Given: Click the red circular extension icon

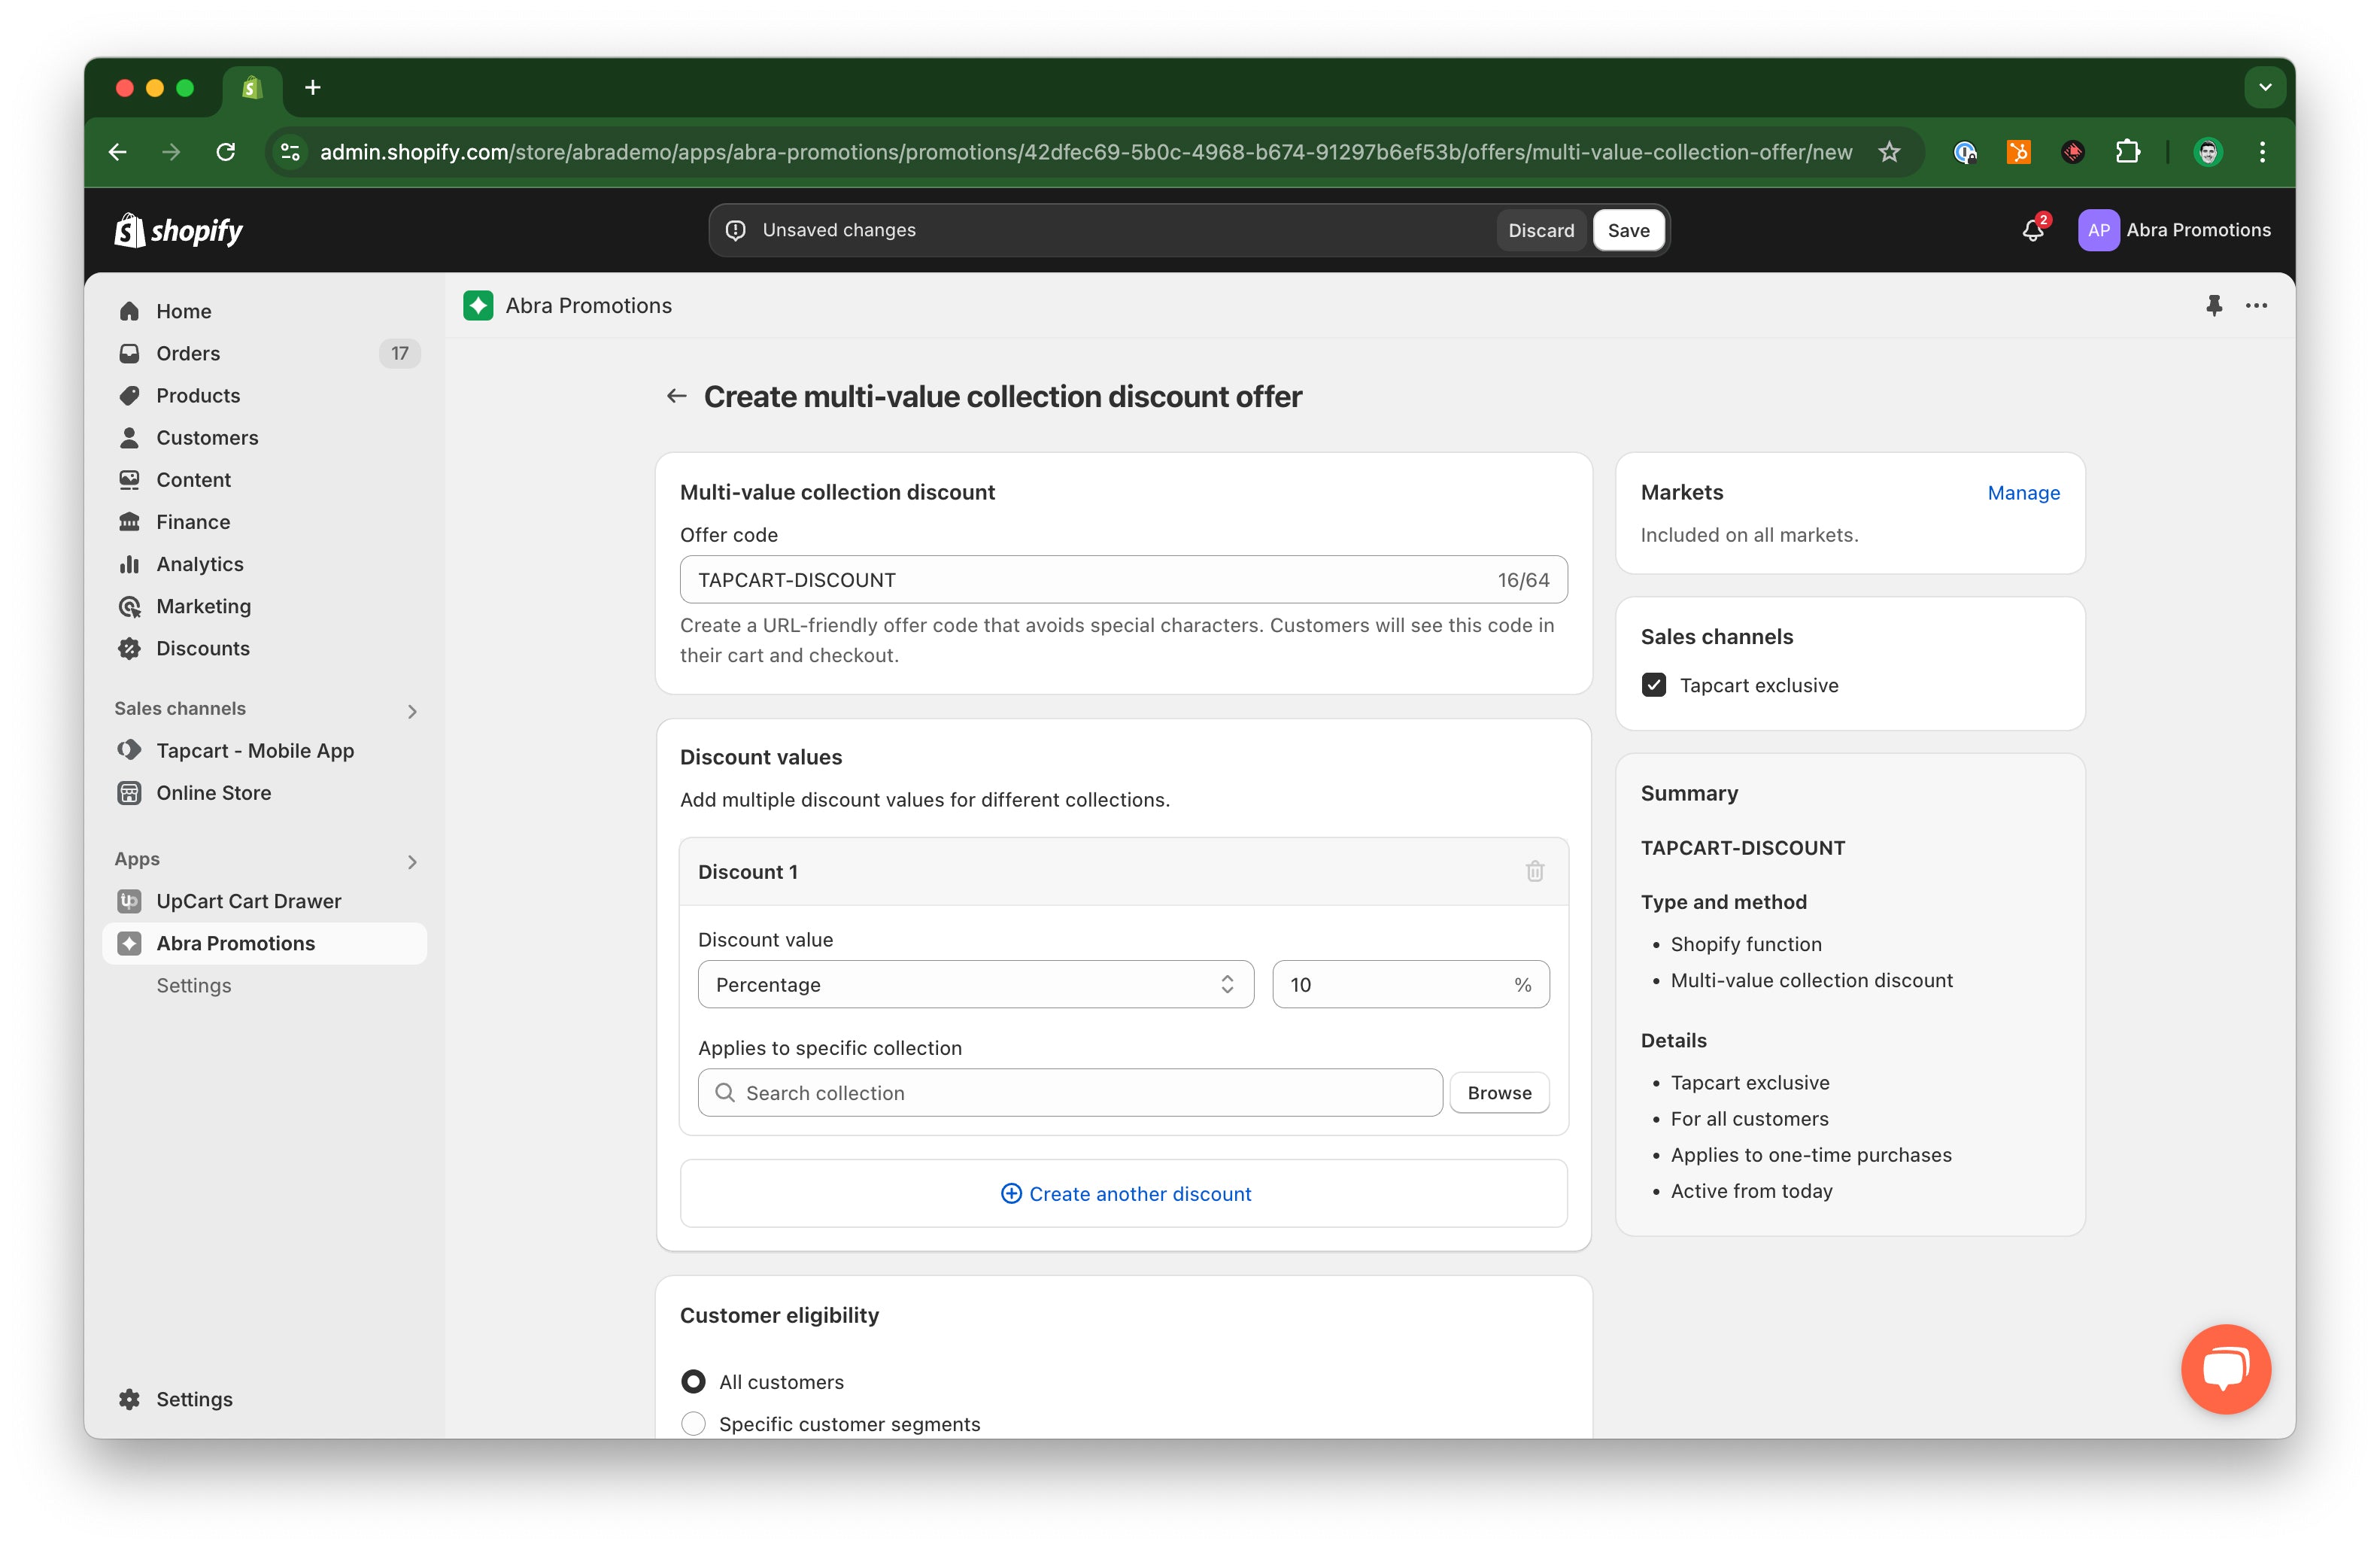Looking at the screenshot, I should point(2072,152).
